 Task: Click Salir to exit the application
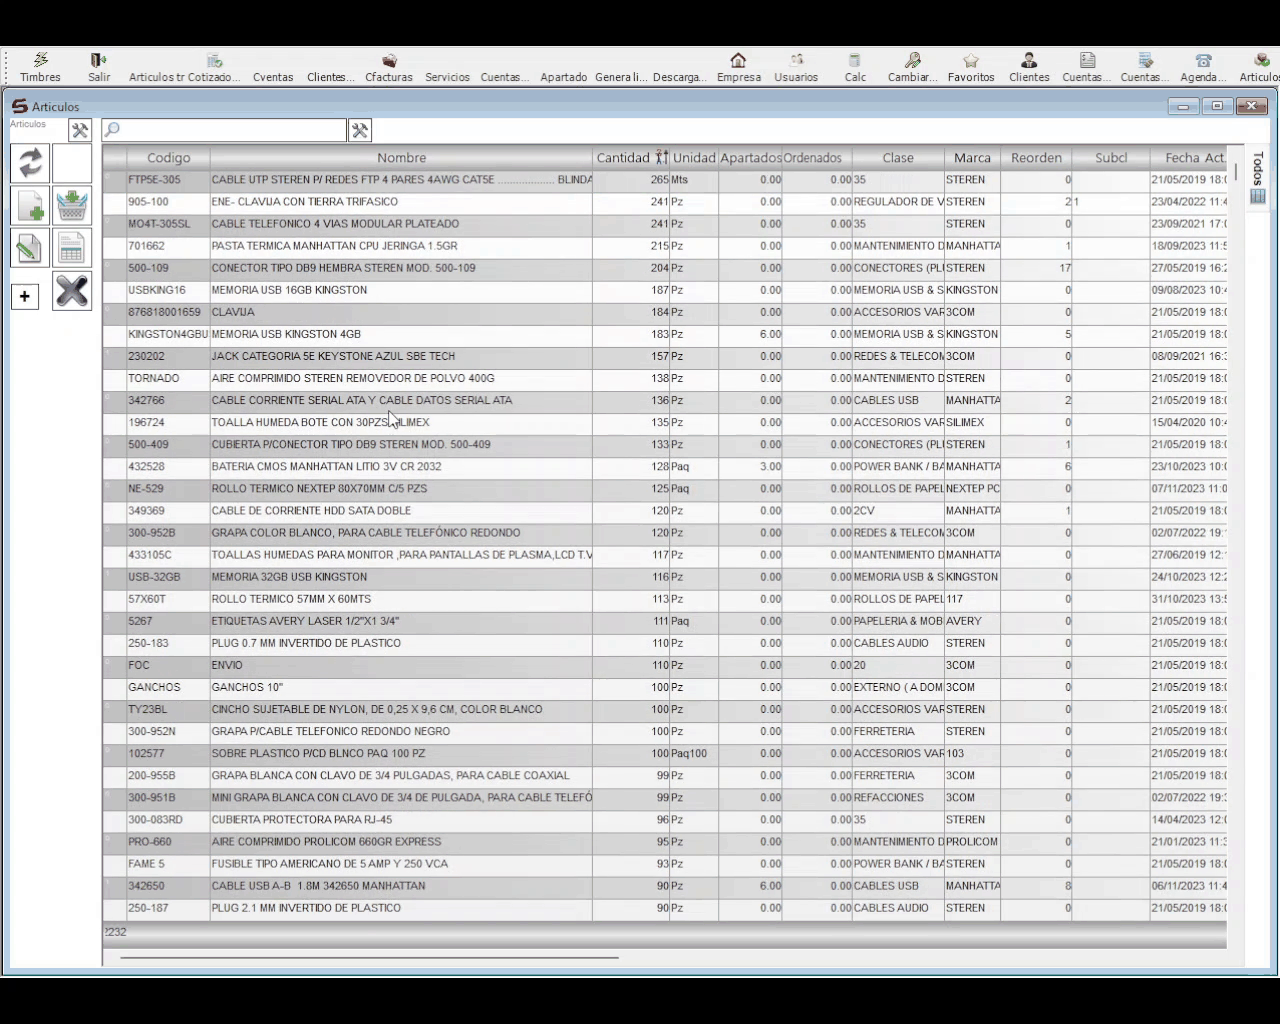click(99, 67)
